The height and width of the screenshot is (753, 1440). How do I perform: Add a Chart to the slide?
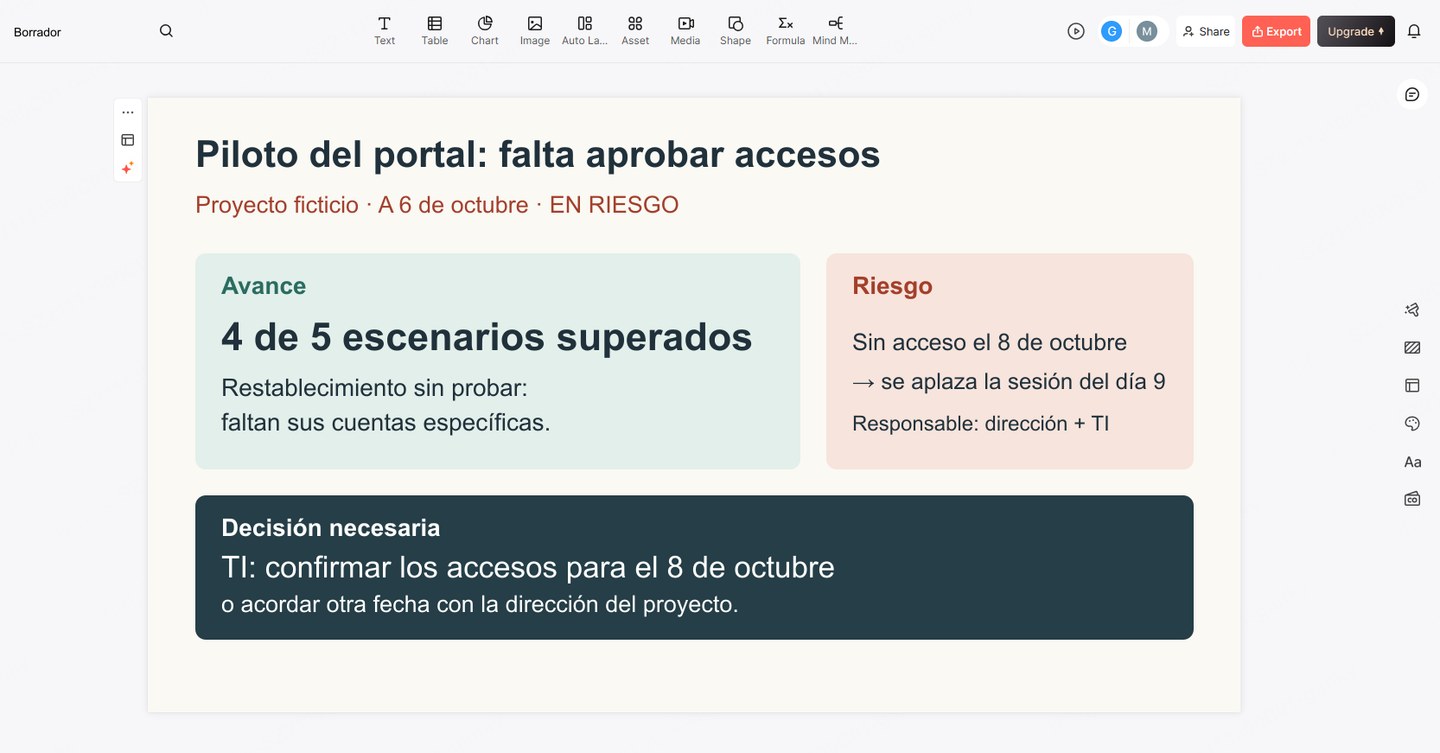coord(485,31)
